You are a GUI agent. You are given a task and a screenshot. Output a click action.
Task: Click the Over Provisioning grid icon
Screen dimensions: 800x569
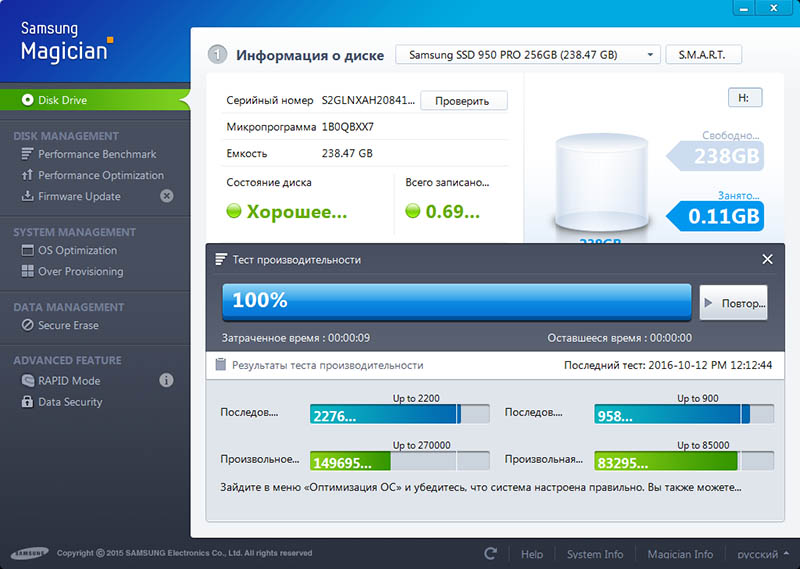point(29,272)
